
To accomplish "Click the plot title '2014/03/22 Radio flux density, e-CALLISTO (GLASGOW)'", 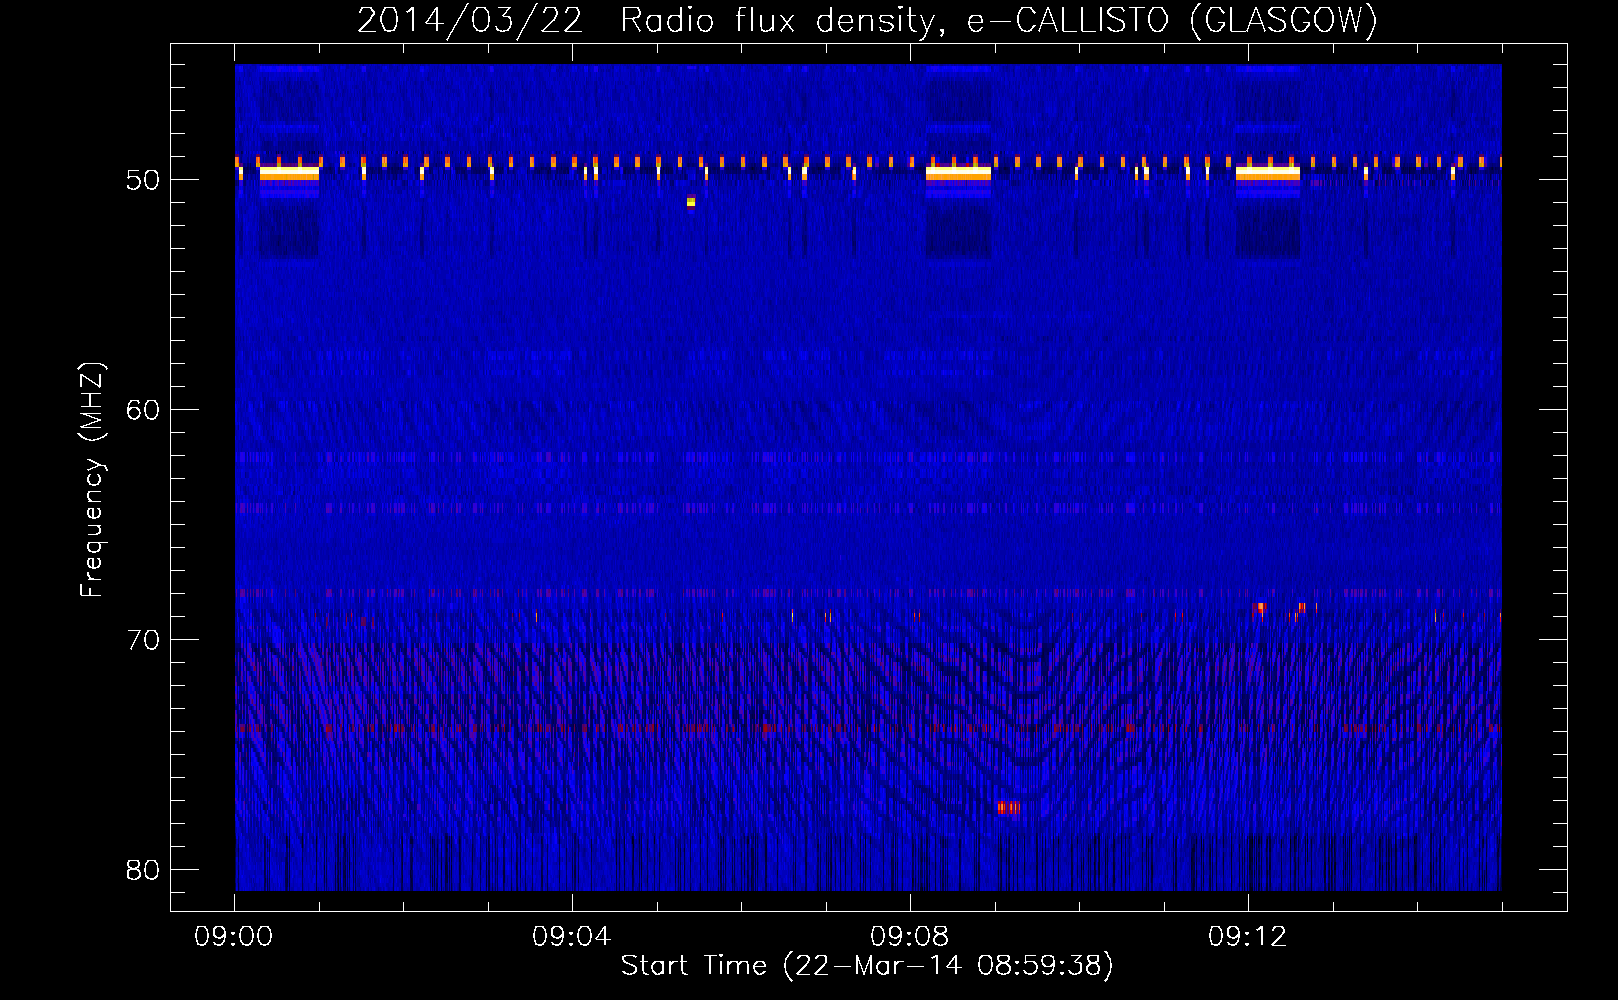I will point(867,20).
